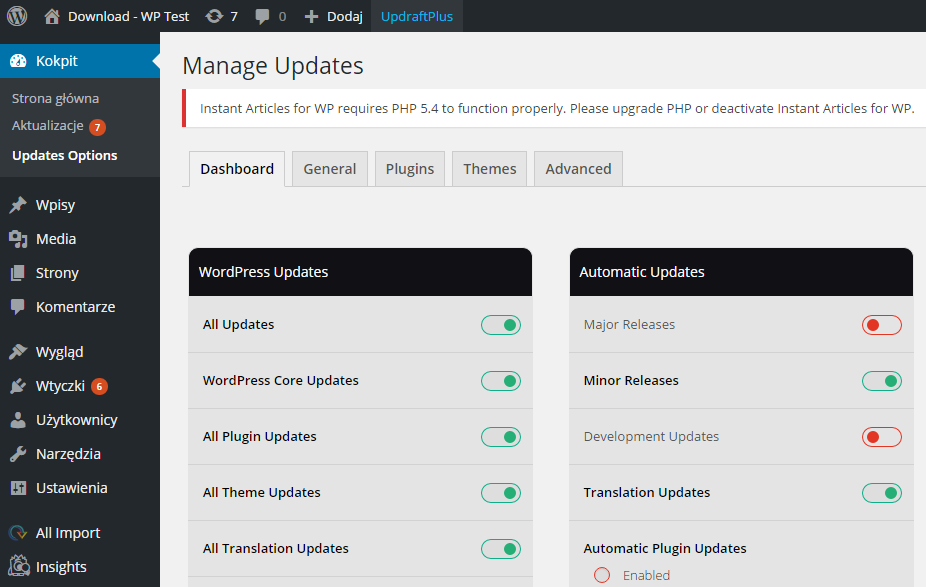Open the comments bubble icon in admin bar

(262, 17)
